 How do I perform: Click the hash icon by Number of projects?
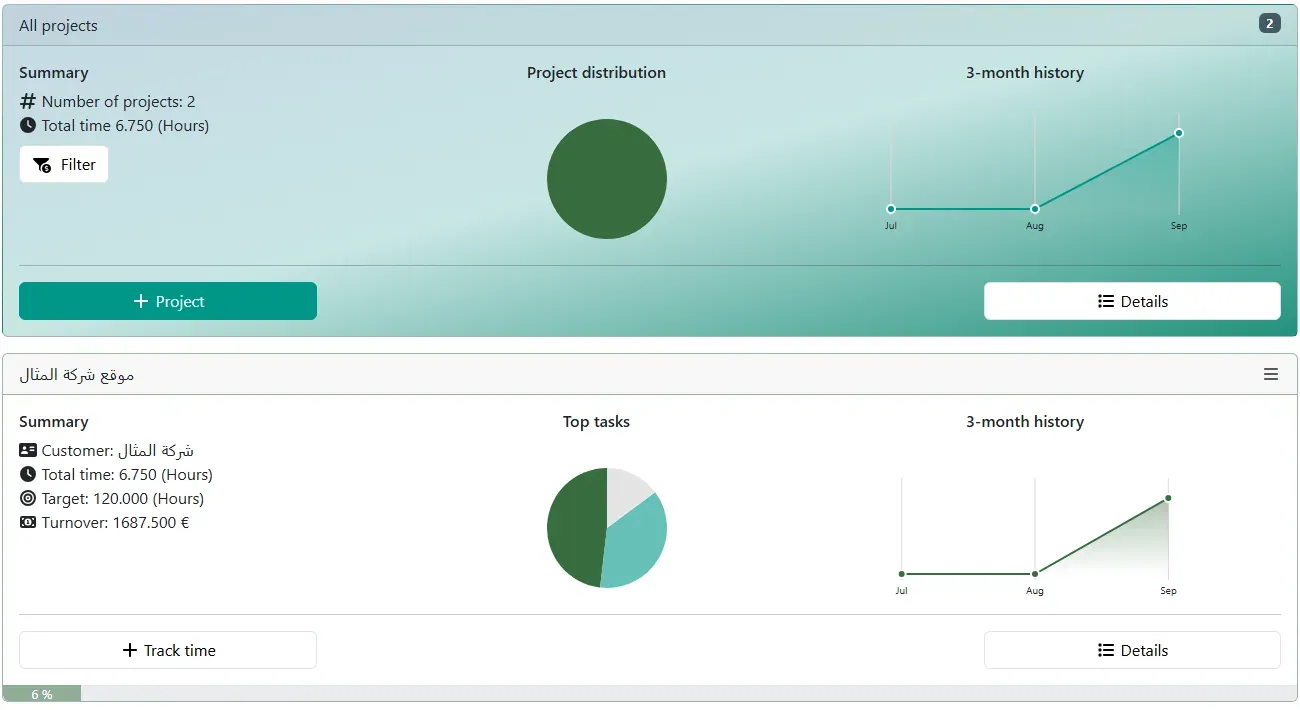[x=28, y=102]
